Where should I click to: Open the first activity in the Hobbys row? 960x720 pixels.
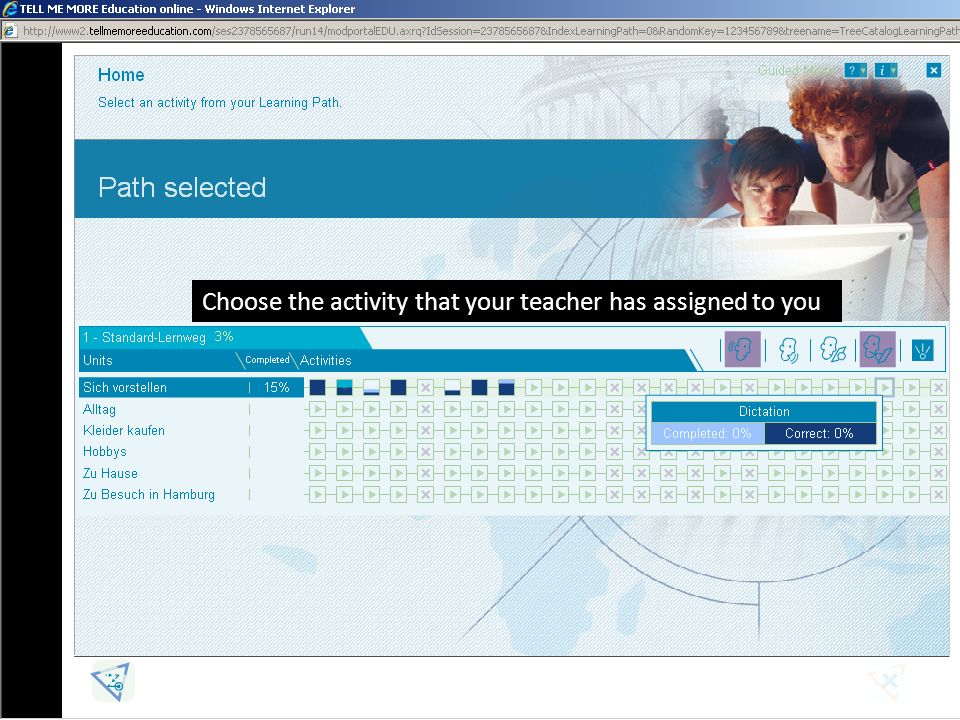(x=317, y=452)
